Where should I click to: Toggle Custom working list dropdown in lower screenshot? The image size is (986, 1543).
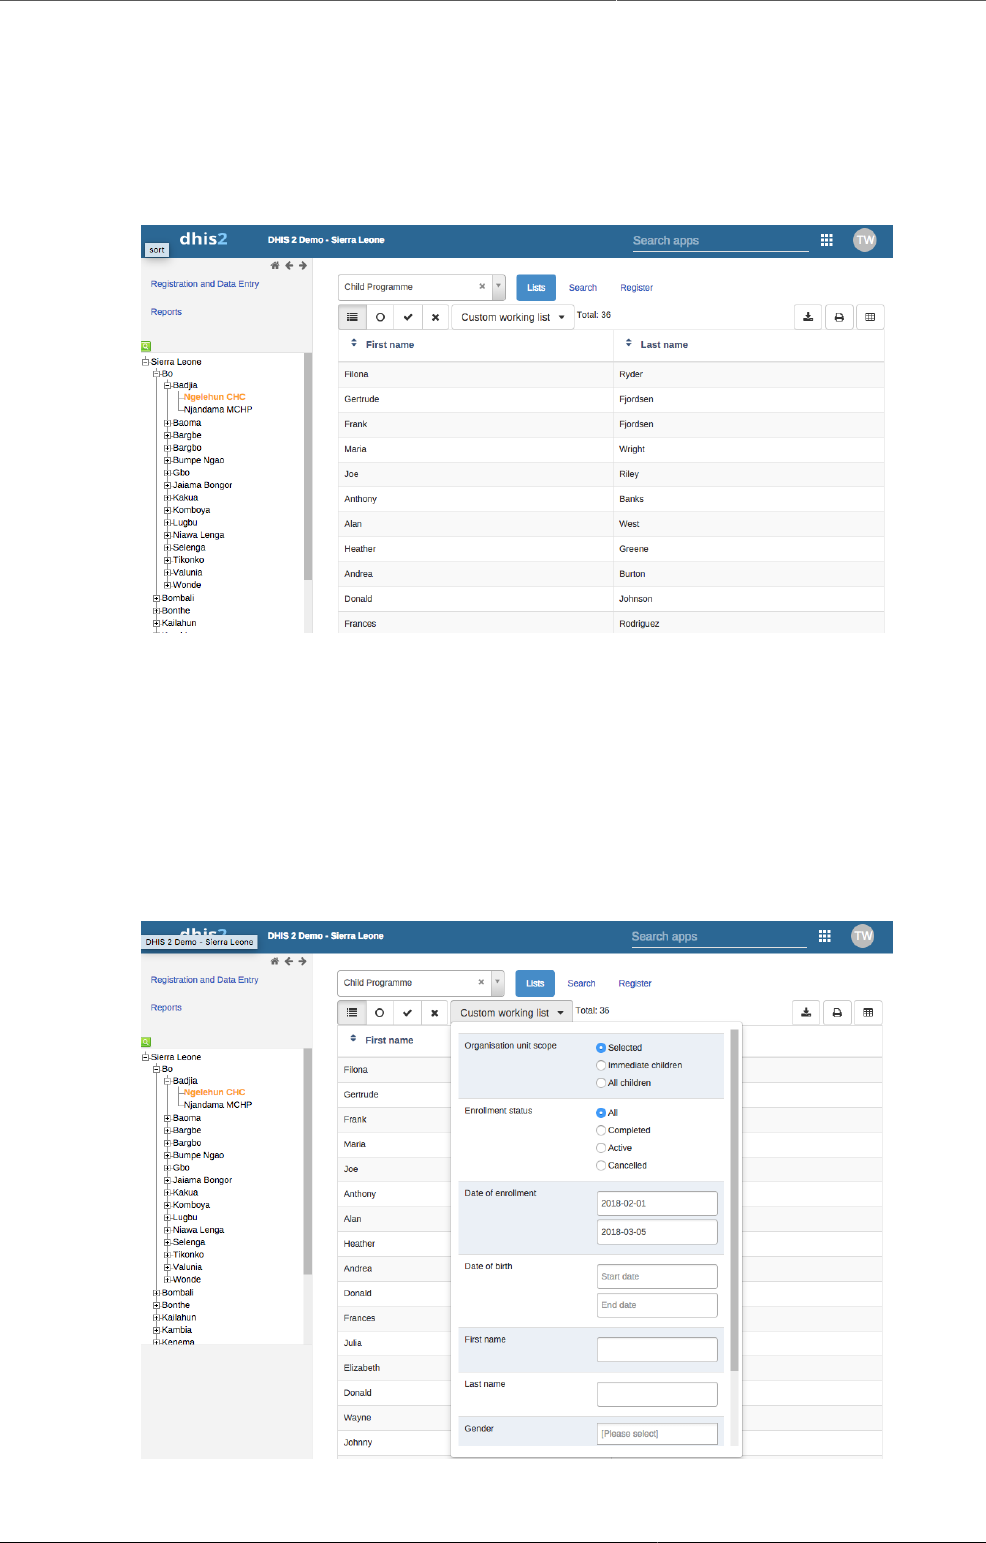(512, 1013)
